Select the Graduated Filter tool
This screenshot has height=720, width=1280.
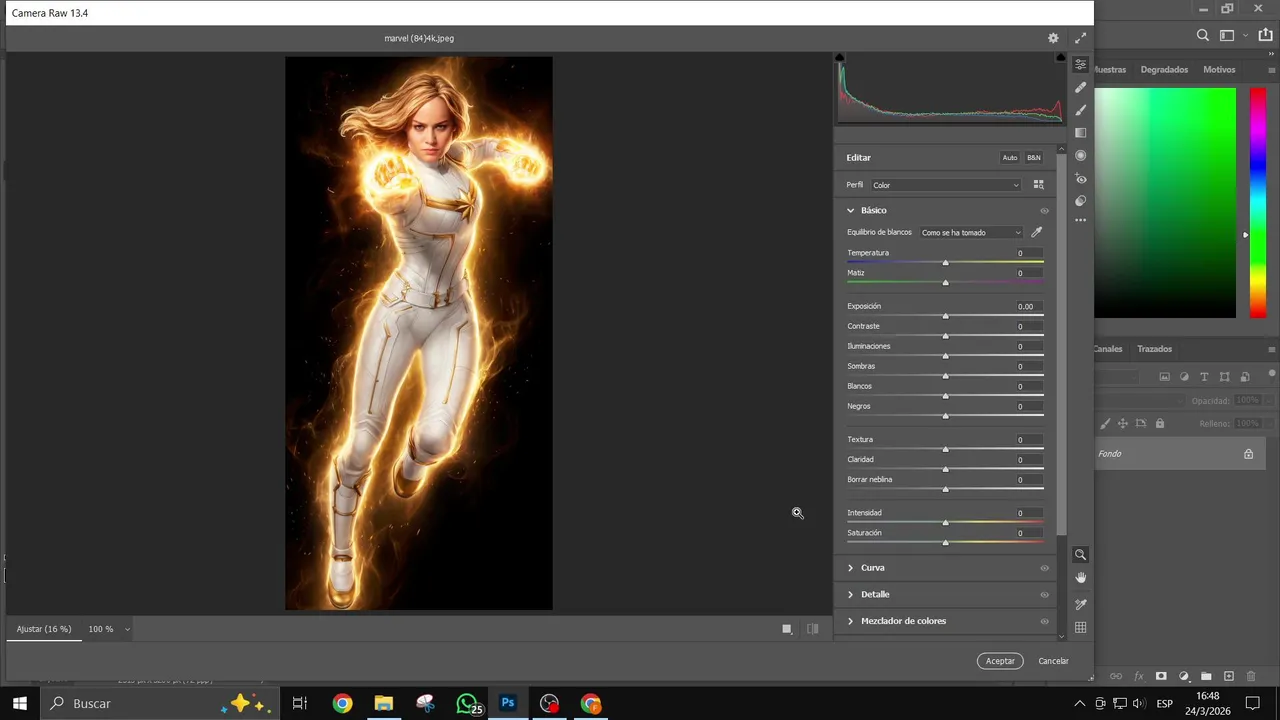click(1081, 133)
